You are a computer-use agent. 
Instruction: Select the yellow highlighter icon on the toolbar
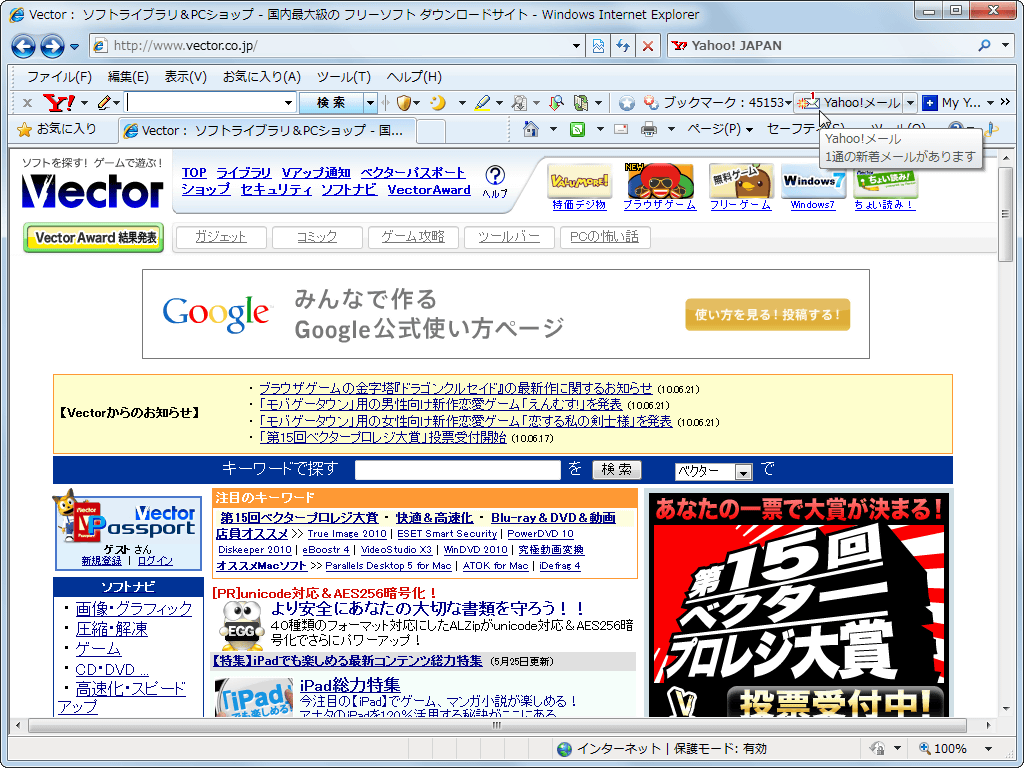(482, 103)
